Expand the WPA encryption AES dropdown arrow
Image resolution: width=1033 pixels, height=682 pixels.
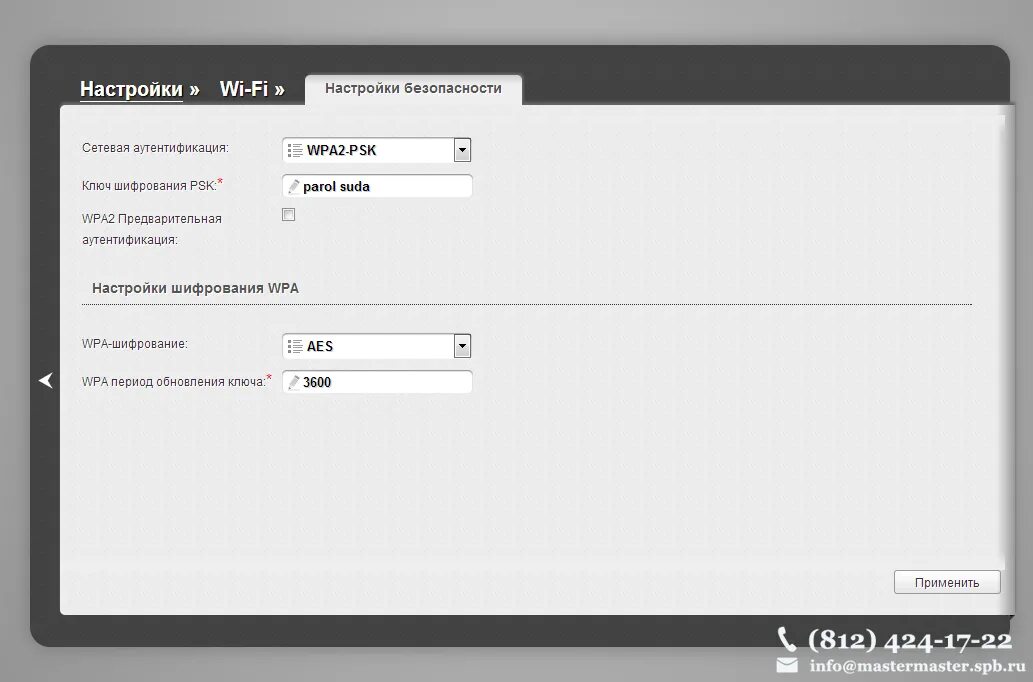pyautogui.click(x=462, y=346)
